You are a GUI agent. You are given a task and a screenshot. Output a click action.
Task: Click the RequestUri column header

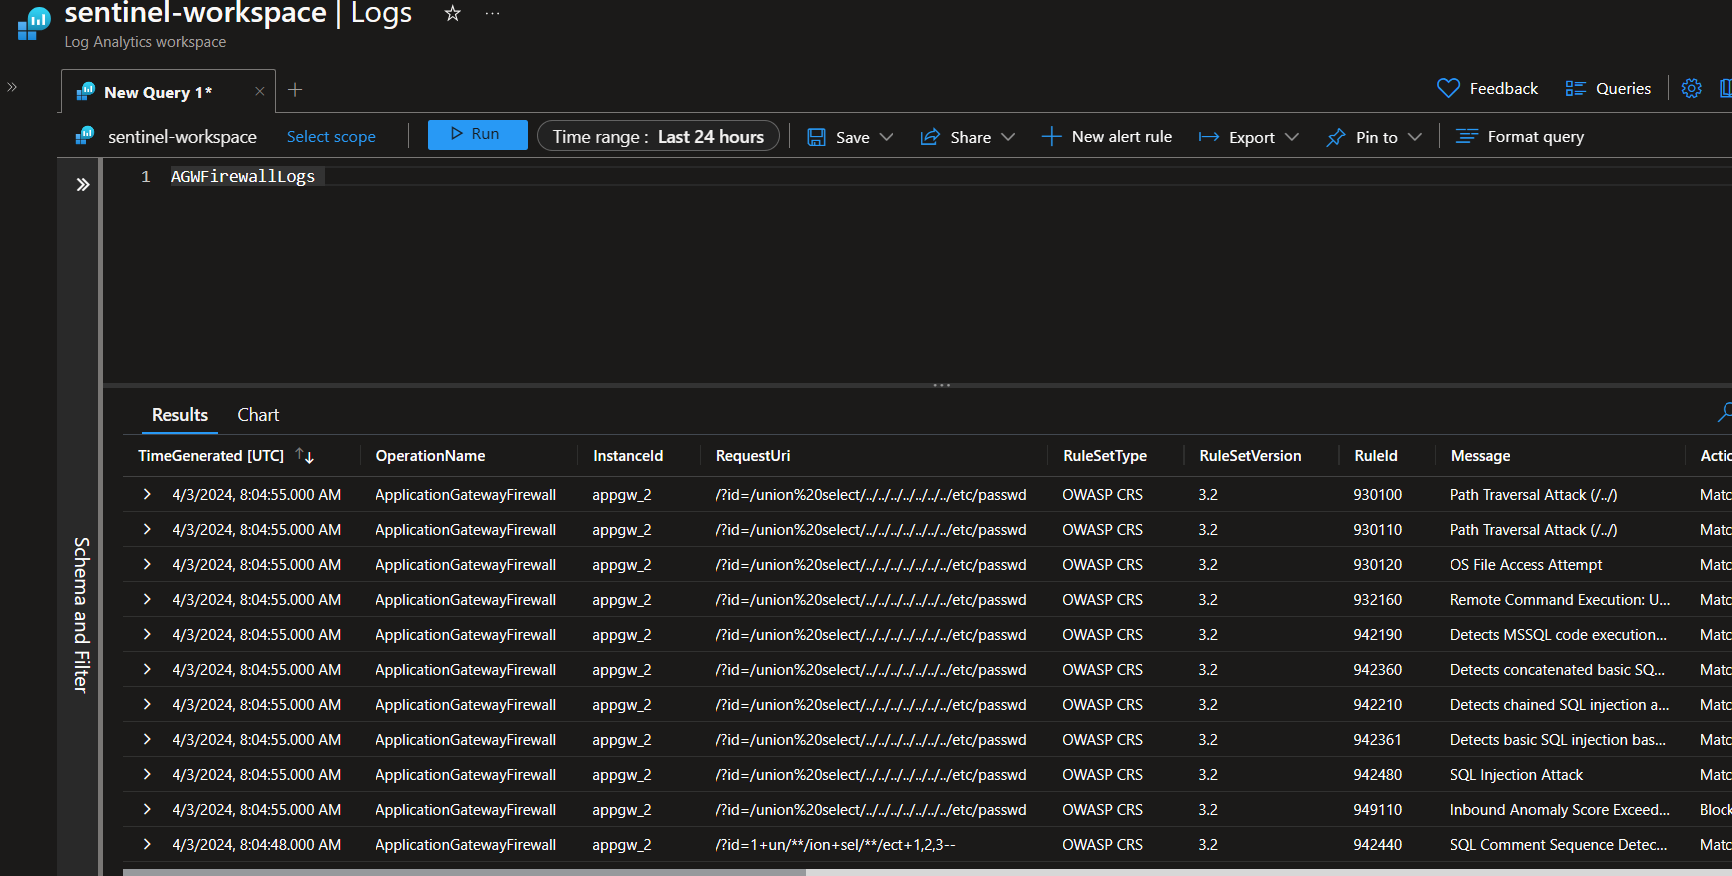click(x=753, y=455)
